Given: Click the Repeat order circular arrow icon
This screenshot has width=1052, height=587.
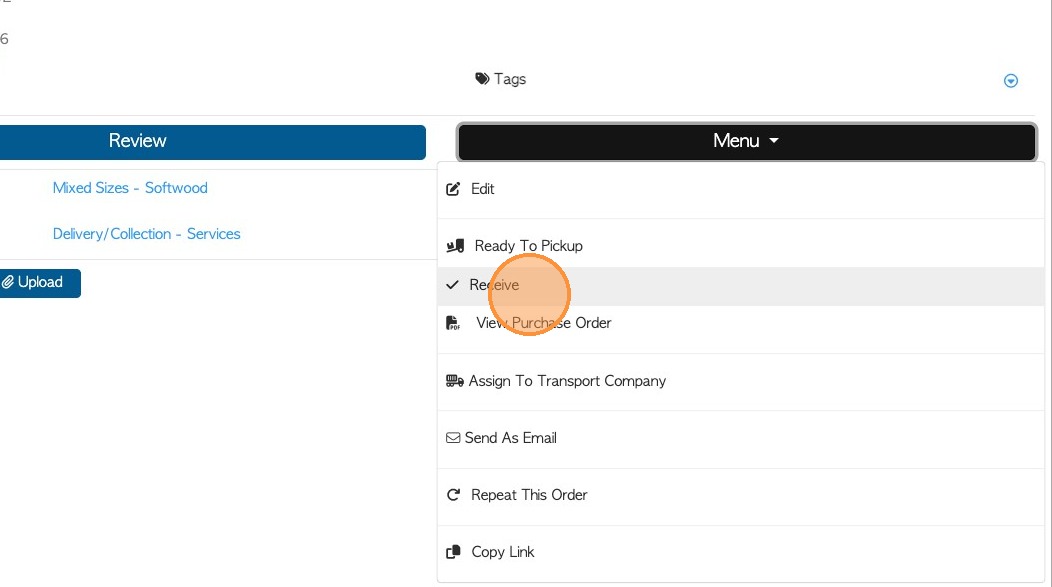Looking at the screenshot, I should [453, 495].
